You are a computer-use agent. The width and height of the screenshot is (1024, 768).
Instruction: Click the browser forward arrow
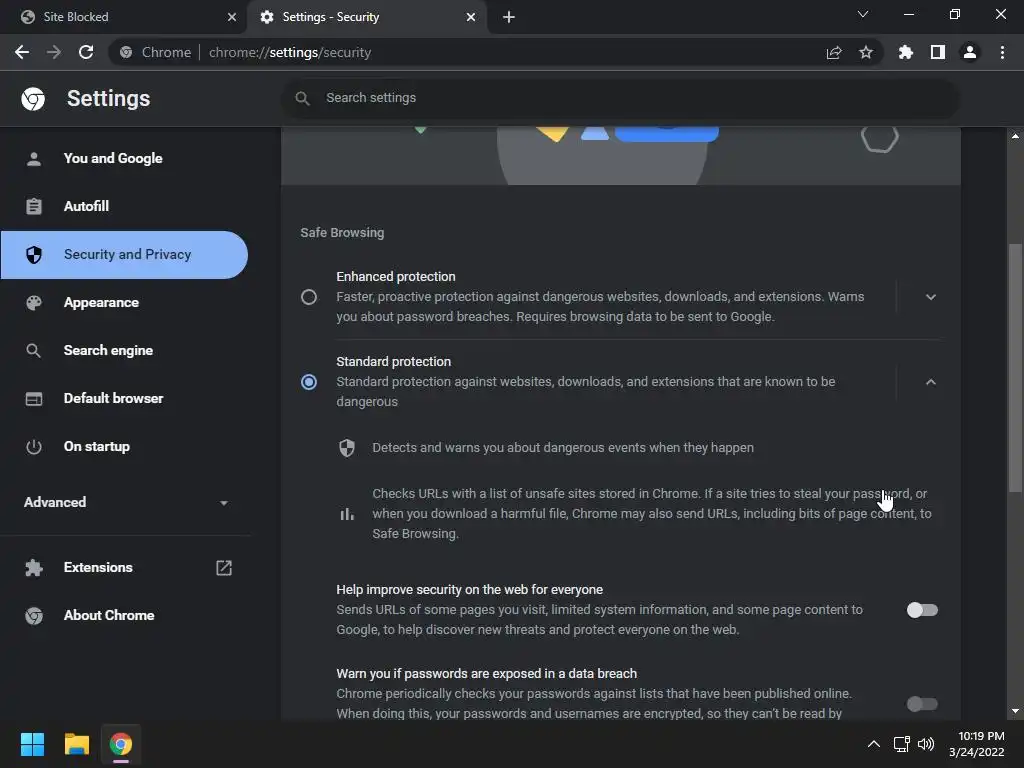coord(54,52)
